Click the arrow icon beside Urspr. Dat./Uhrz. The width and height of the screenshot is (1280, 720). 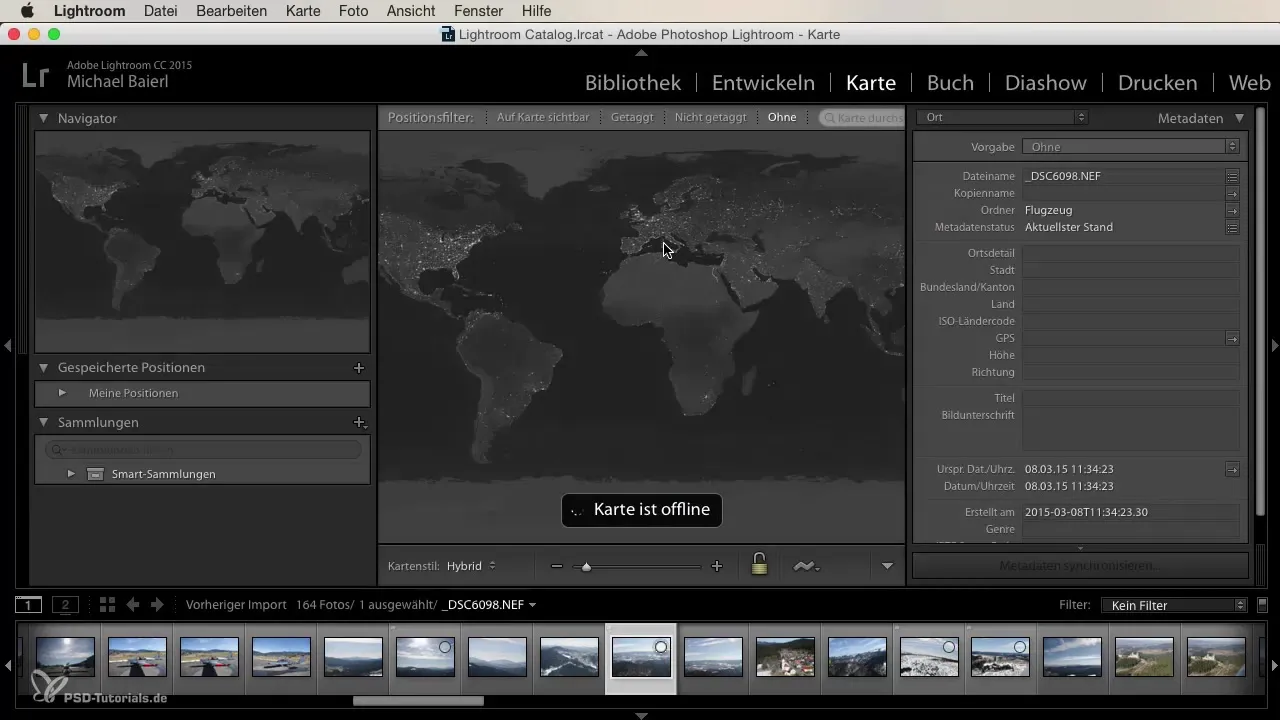[1233, 469]
